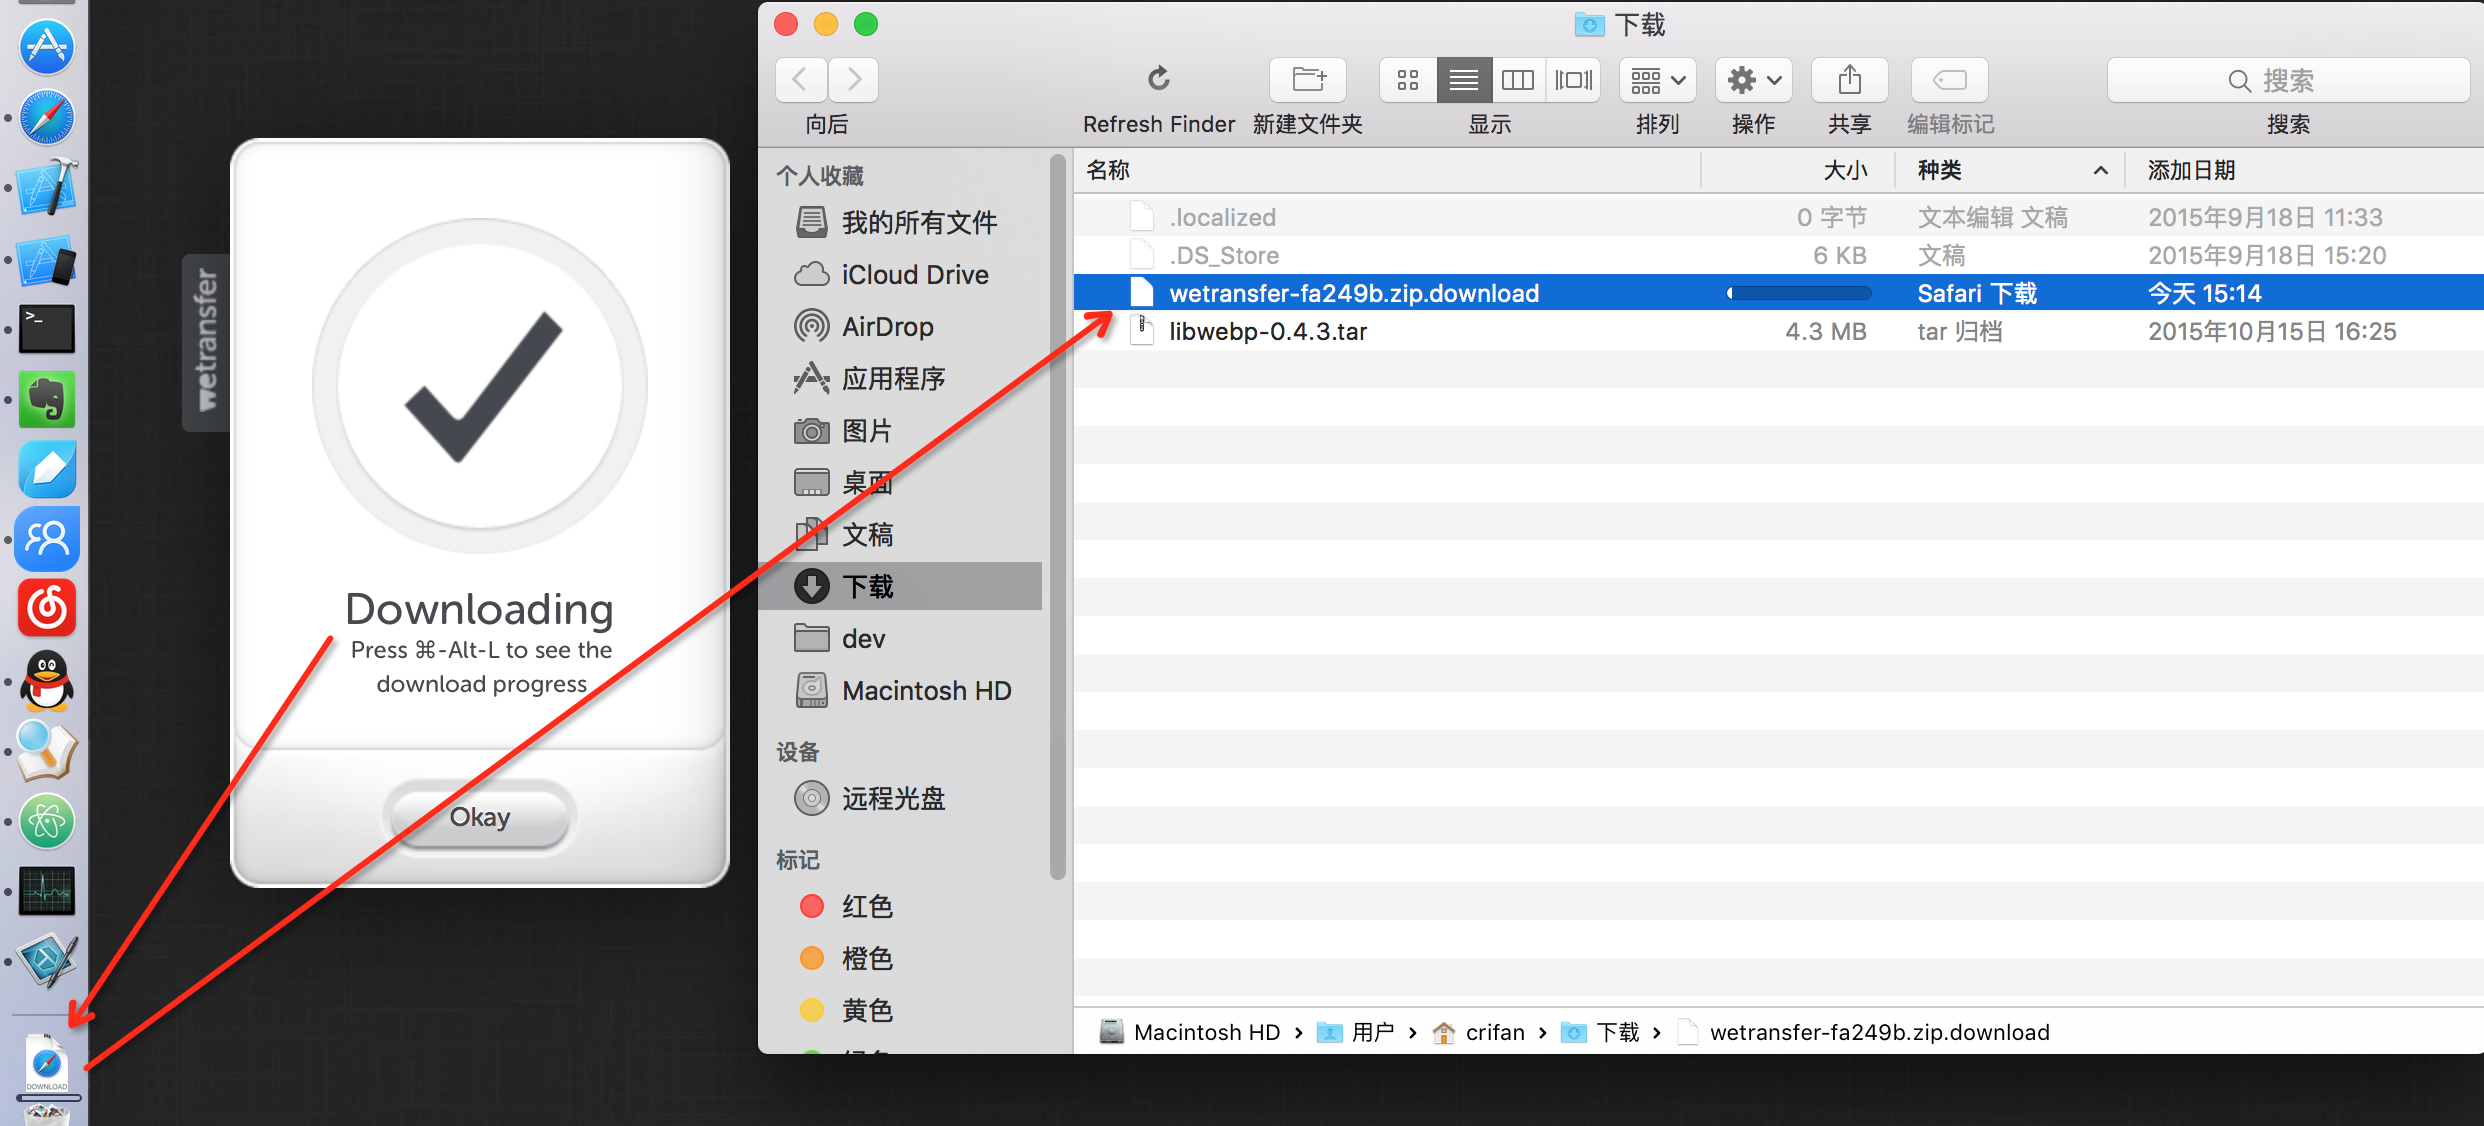Create a new folder via toolbar icon
2484x1126 pixels.
pyautogui.click(x=1307, y=80)
